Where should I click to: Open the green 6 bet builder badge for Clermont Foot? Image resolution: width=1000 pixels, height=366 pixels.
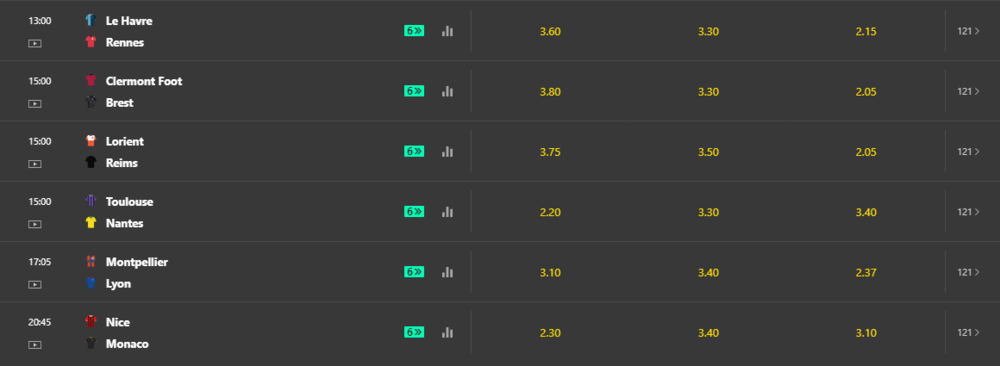click(x=414, y=91)
